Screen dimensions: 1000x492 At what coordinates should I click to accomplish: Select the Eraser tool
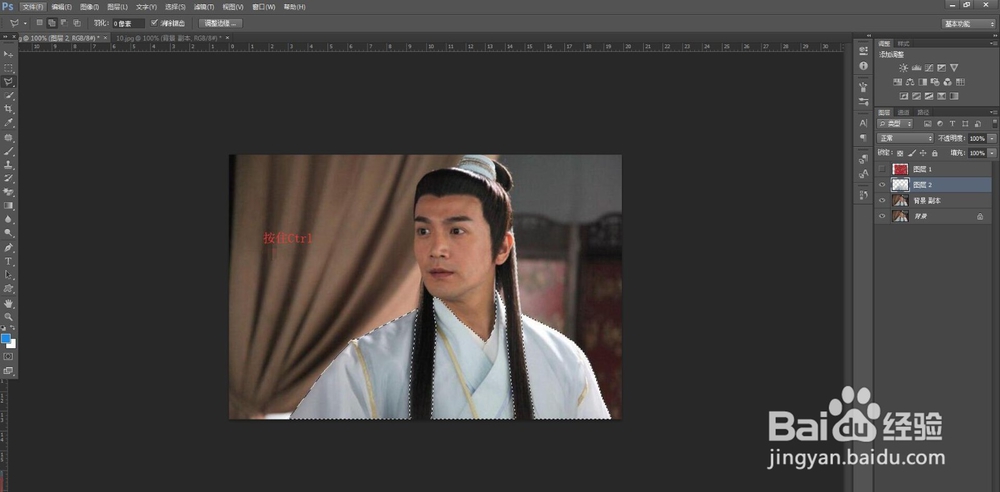[8, 192]
